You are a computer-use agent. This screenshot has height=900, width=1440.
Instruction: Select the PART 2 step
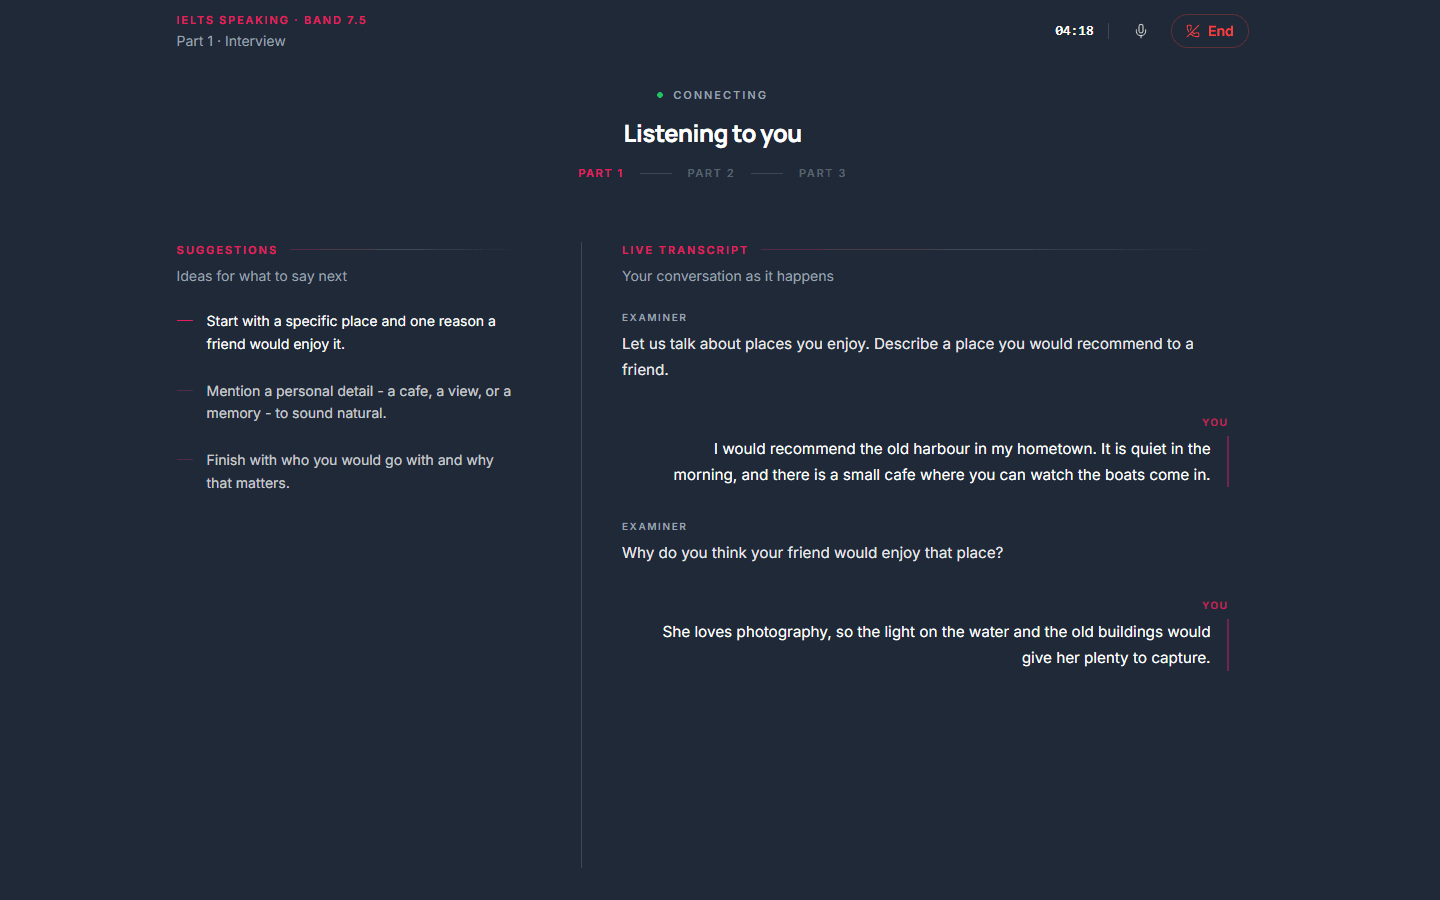pos(711,173)
